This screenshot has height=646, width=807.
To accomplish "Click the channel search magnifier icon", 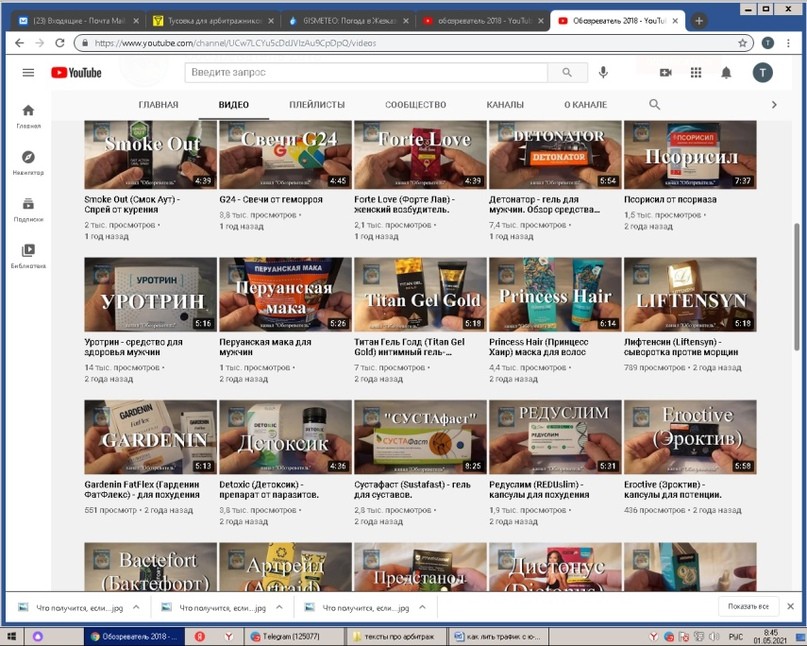I will click(655, 104).
